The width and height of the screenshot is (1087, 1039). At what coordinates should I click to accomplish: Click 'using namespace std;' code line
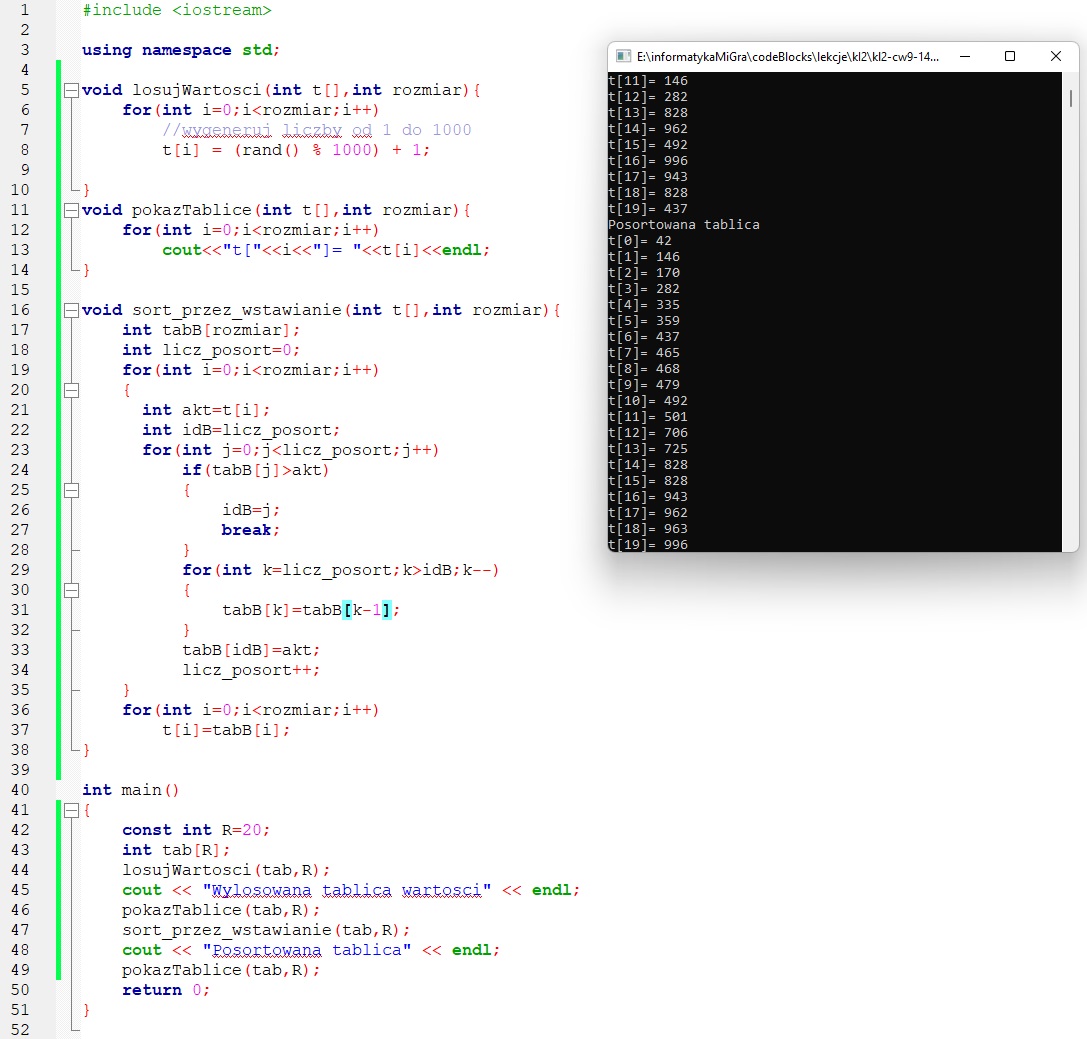180,50
